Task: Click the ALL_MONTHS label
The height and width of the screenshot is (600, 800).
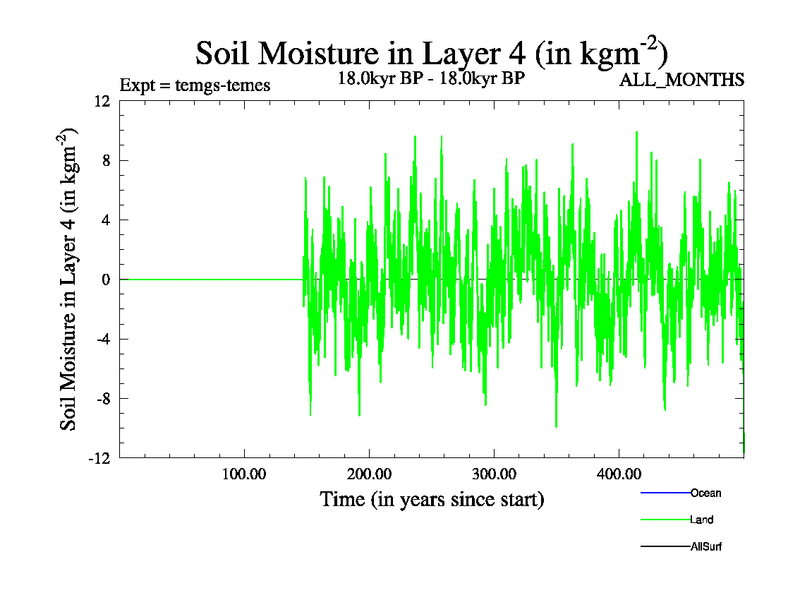Action: [682, 80]
